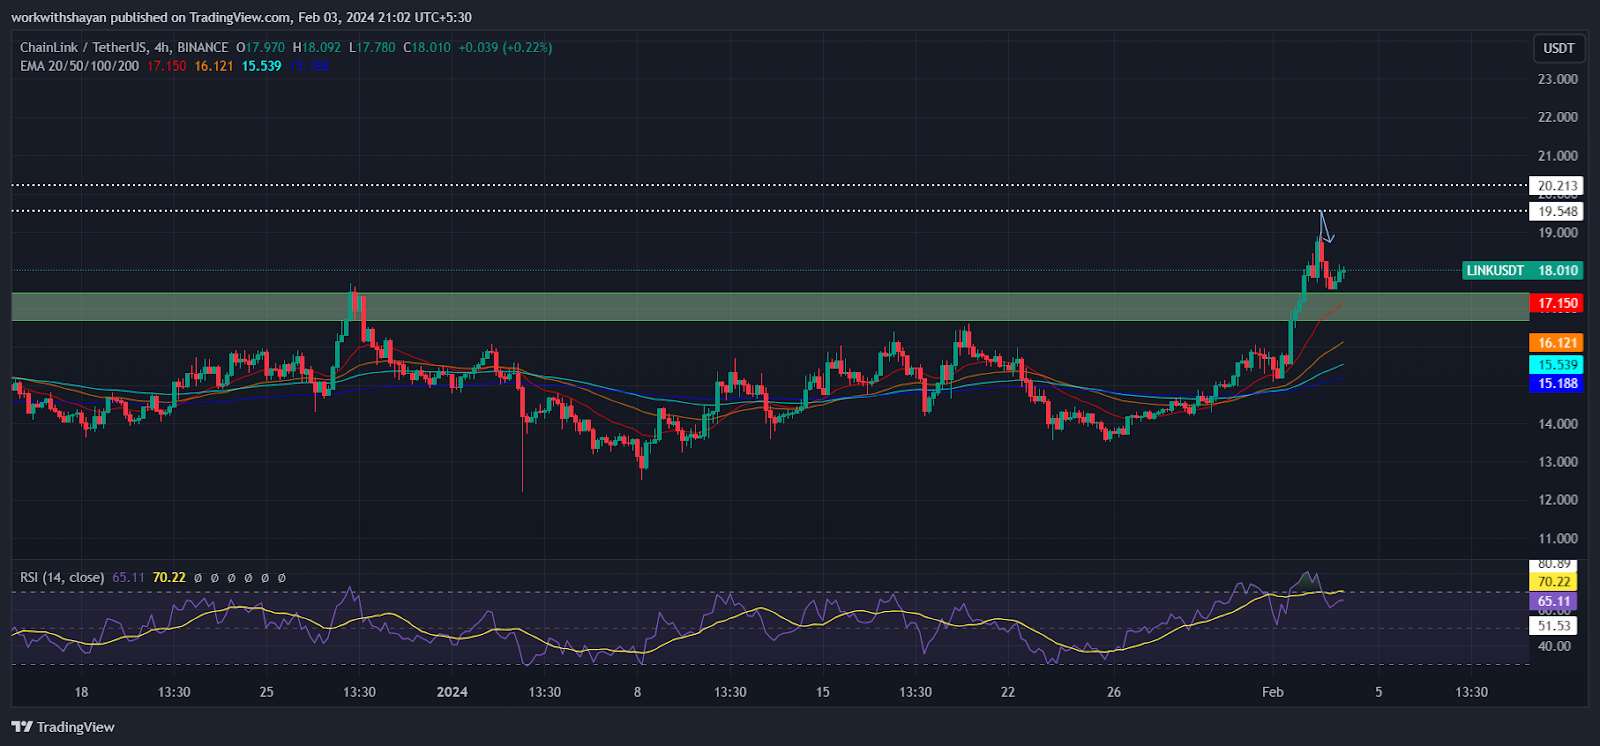Click the LINKUSDT 18.010 price label
Screen dimensions: 1600x746
[1522, 270]
